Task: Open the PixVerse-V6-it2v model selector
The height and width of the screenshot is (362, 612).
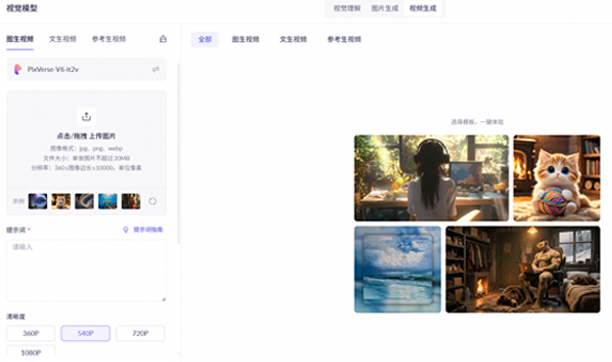Action: [86, 69]
